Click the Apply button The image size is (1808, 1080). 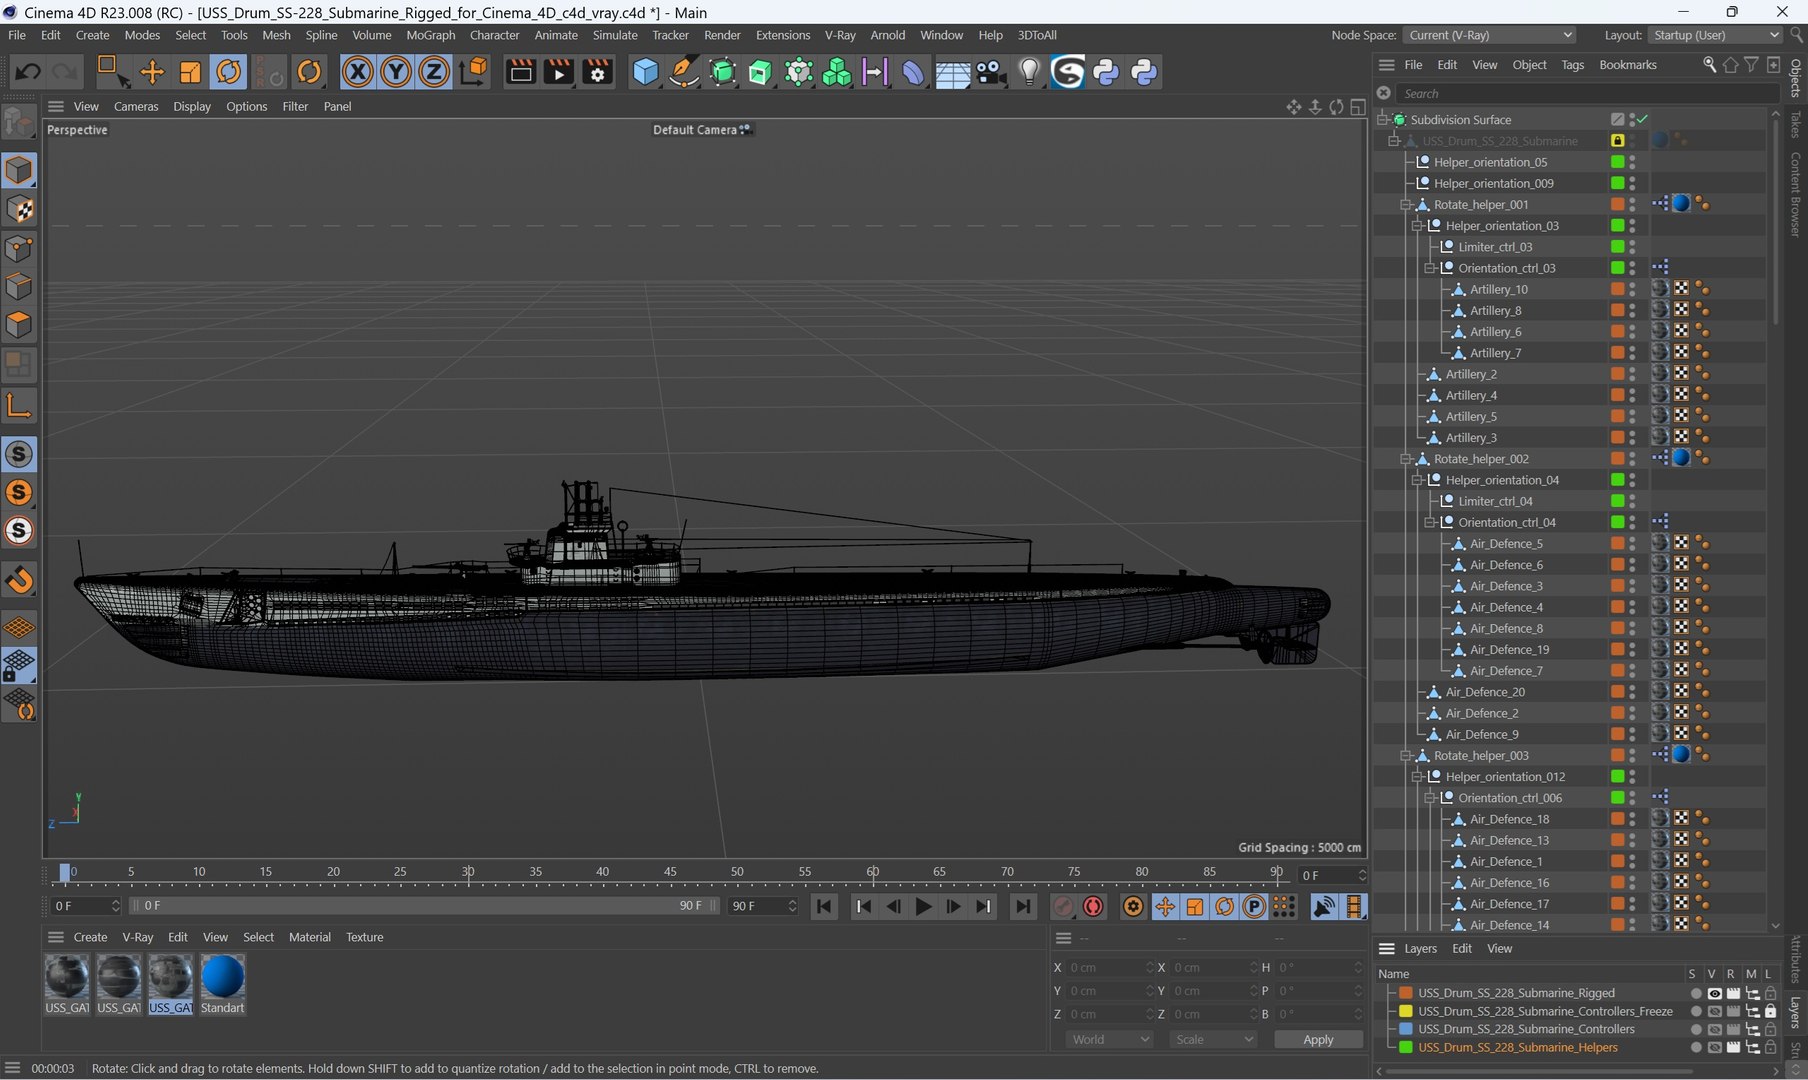pos(1318,1040)
